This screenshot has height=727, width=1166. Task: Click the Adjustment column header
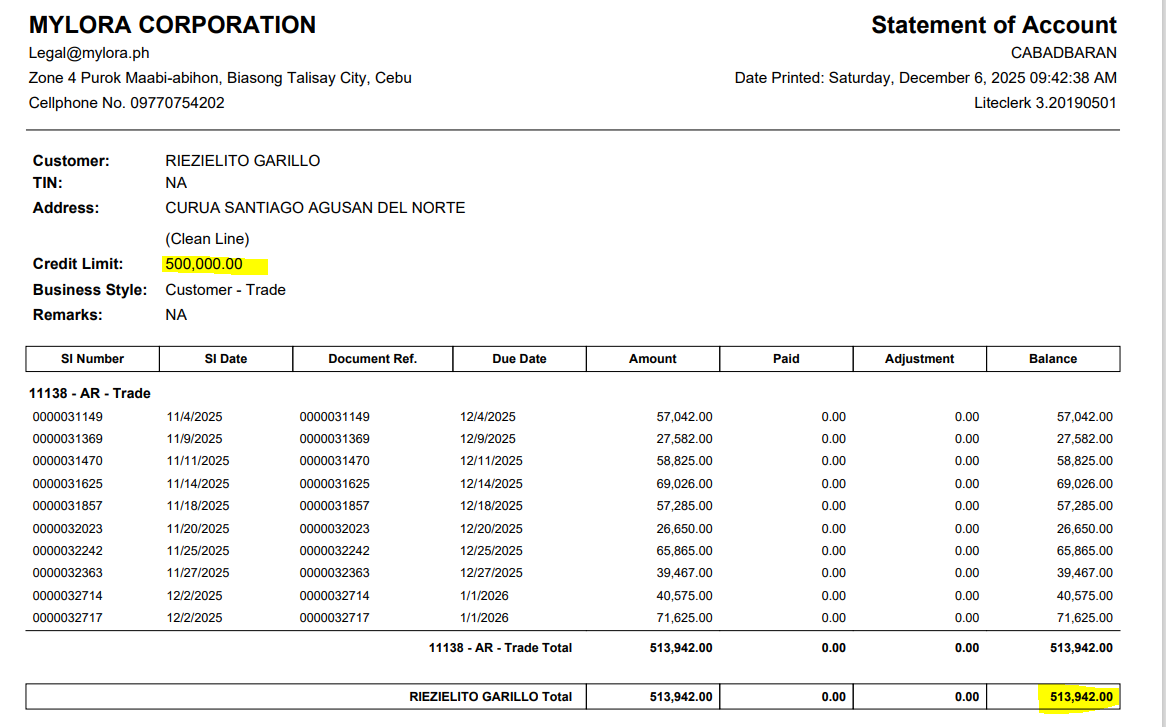[x=919, y=359]
